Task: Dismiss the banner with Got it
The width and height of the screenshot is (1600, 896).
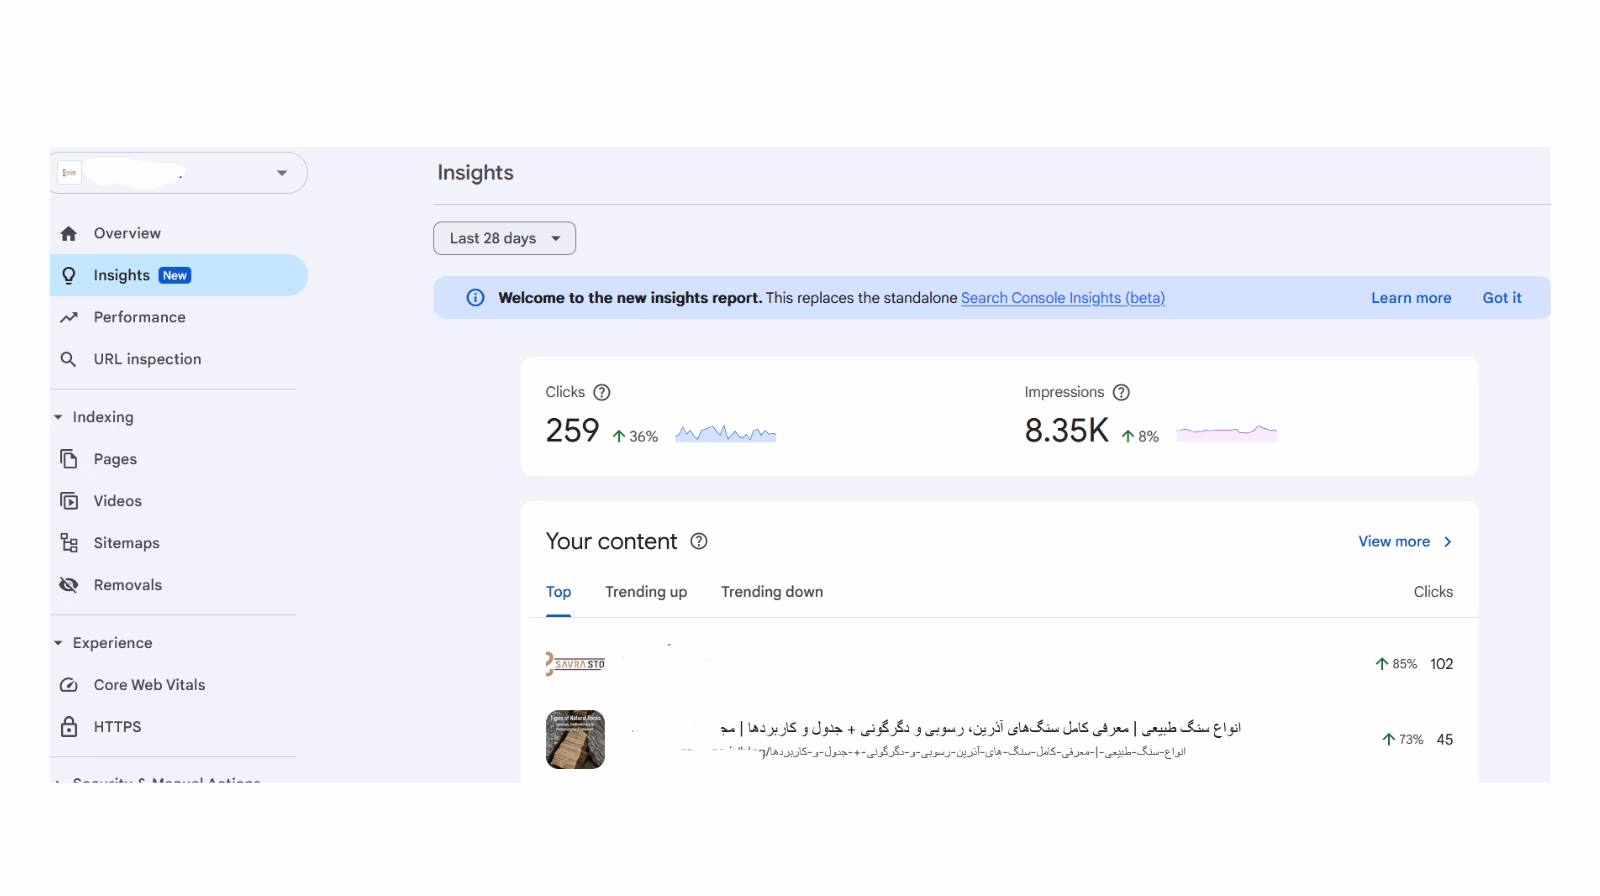Action: (x=1502, y=297)
